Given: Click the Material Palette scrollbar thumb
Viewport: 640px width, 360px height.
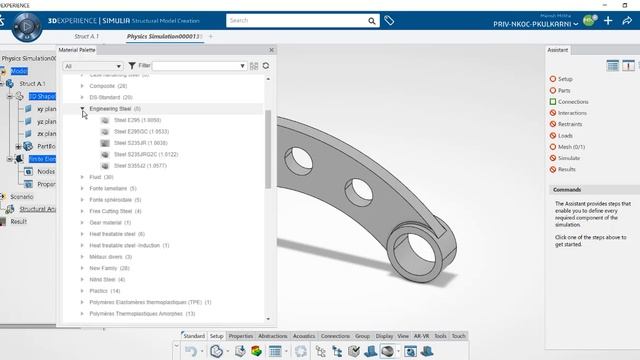Looking at the screenshot, I should (268, 149).
